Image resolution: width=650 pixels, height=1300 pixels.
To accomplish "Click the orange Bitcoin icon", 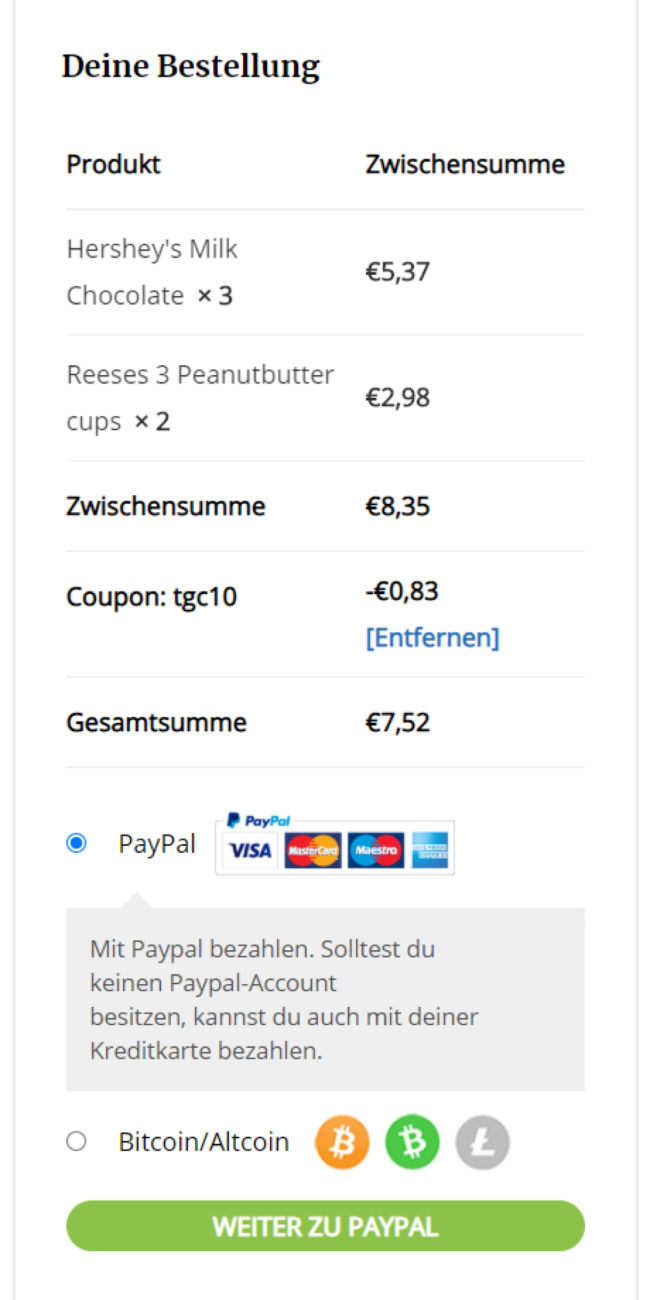I will pyautogui.click(x=342, y=1142).
